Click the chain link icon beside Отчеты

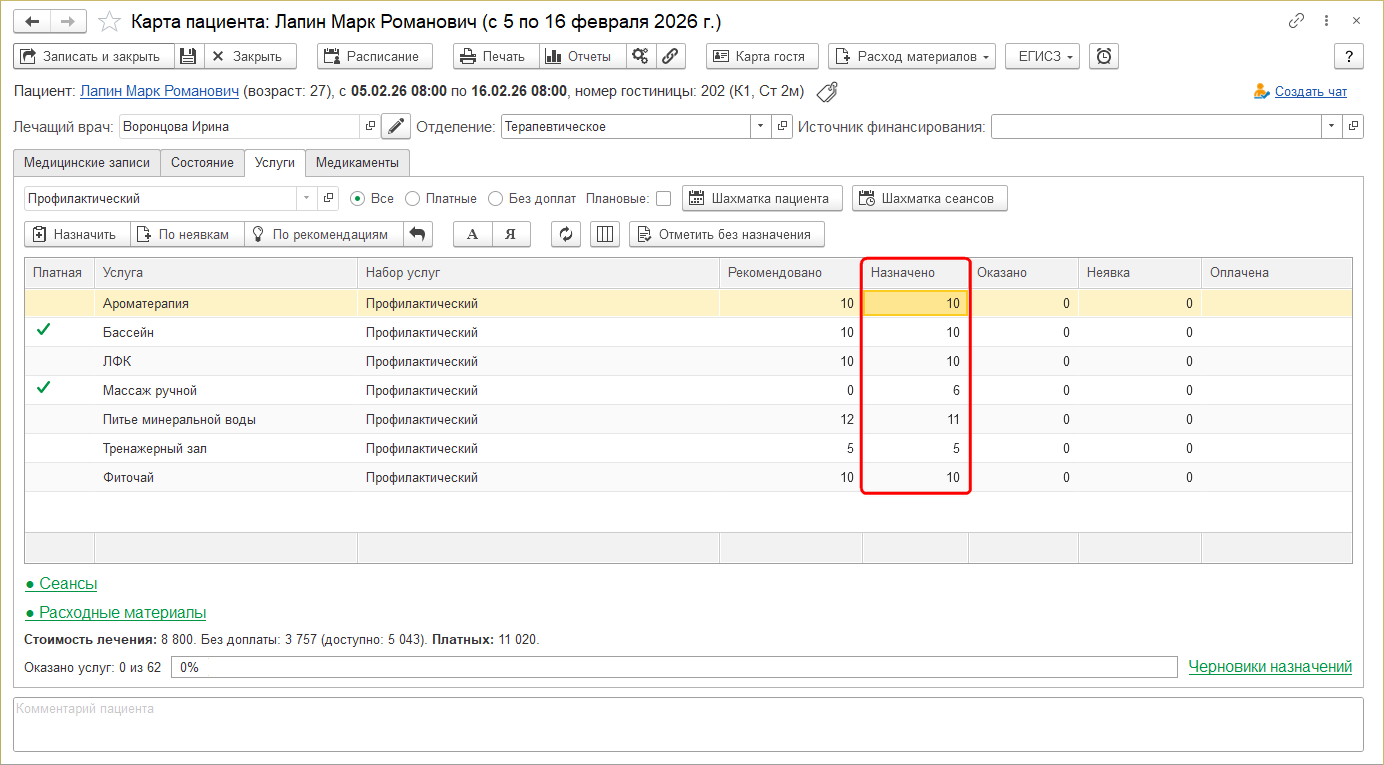coord(670,56)
